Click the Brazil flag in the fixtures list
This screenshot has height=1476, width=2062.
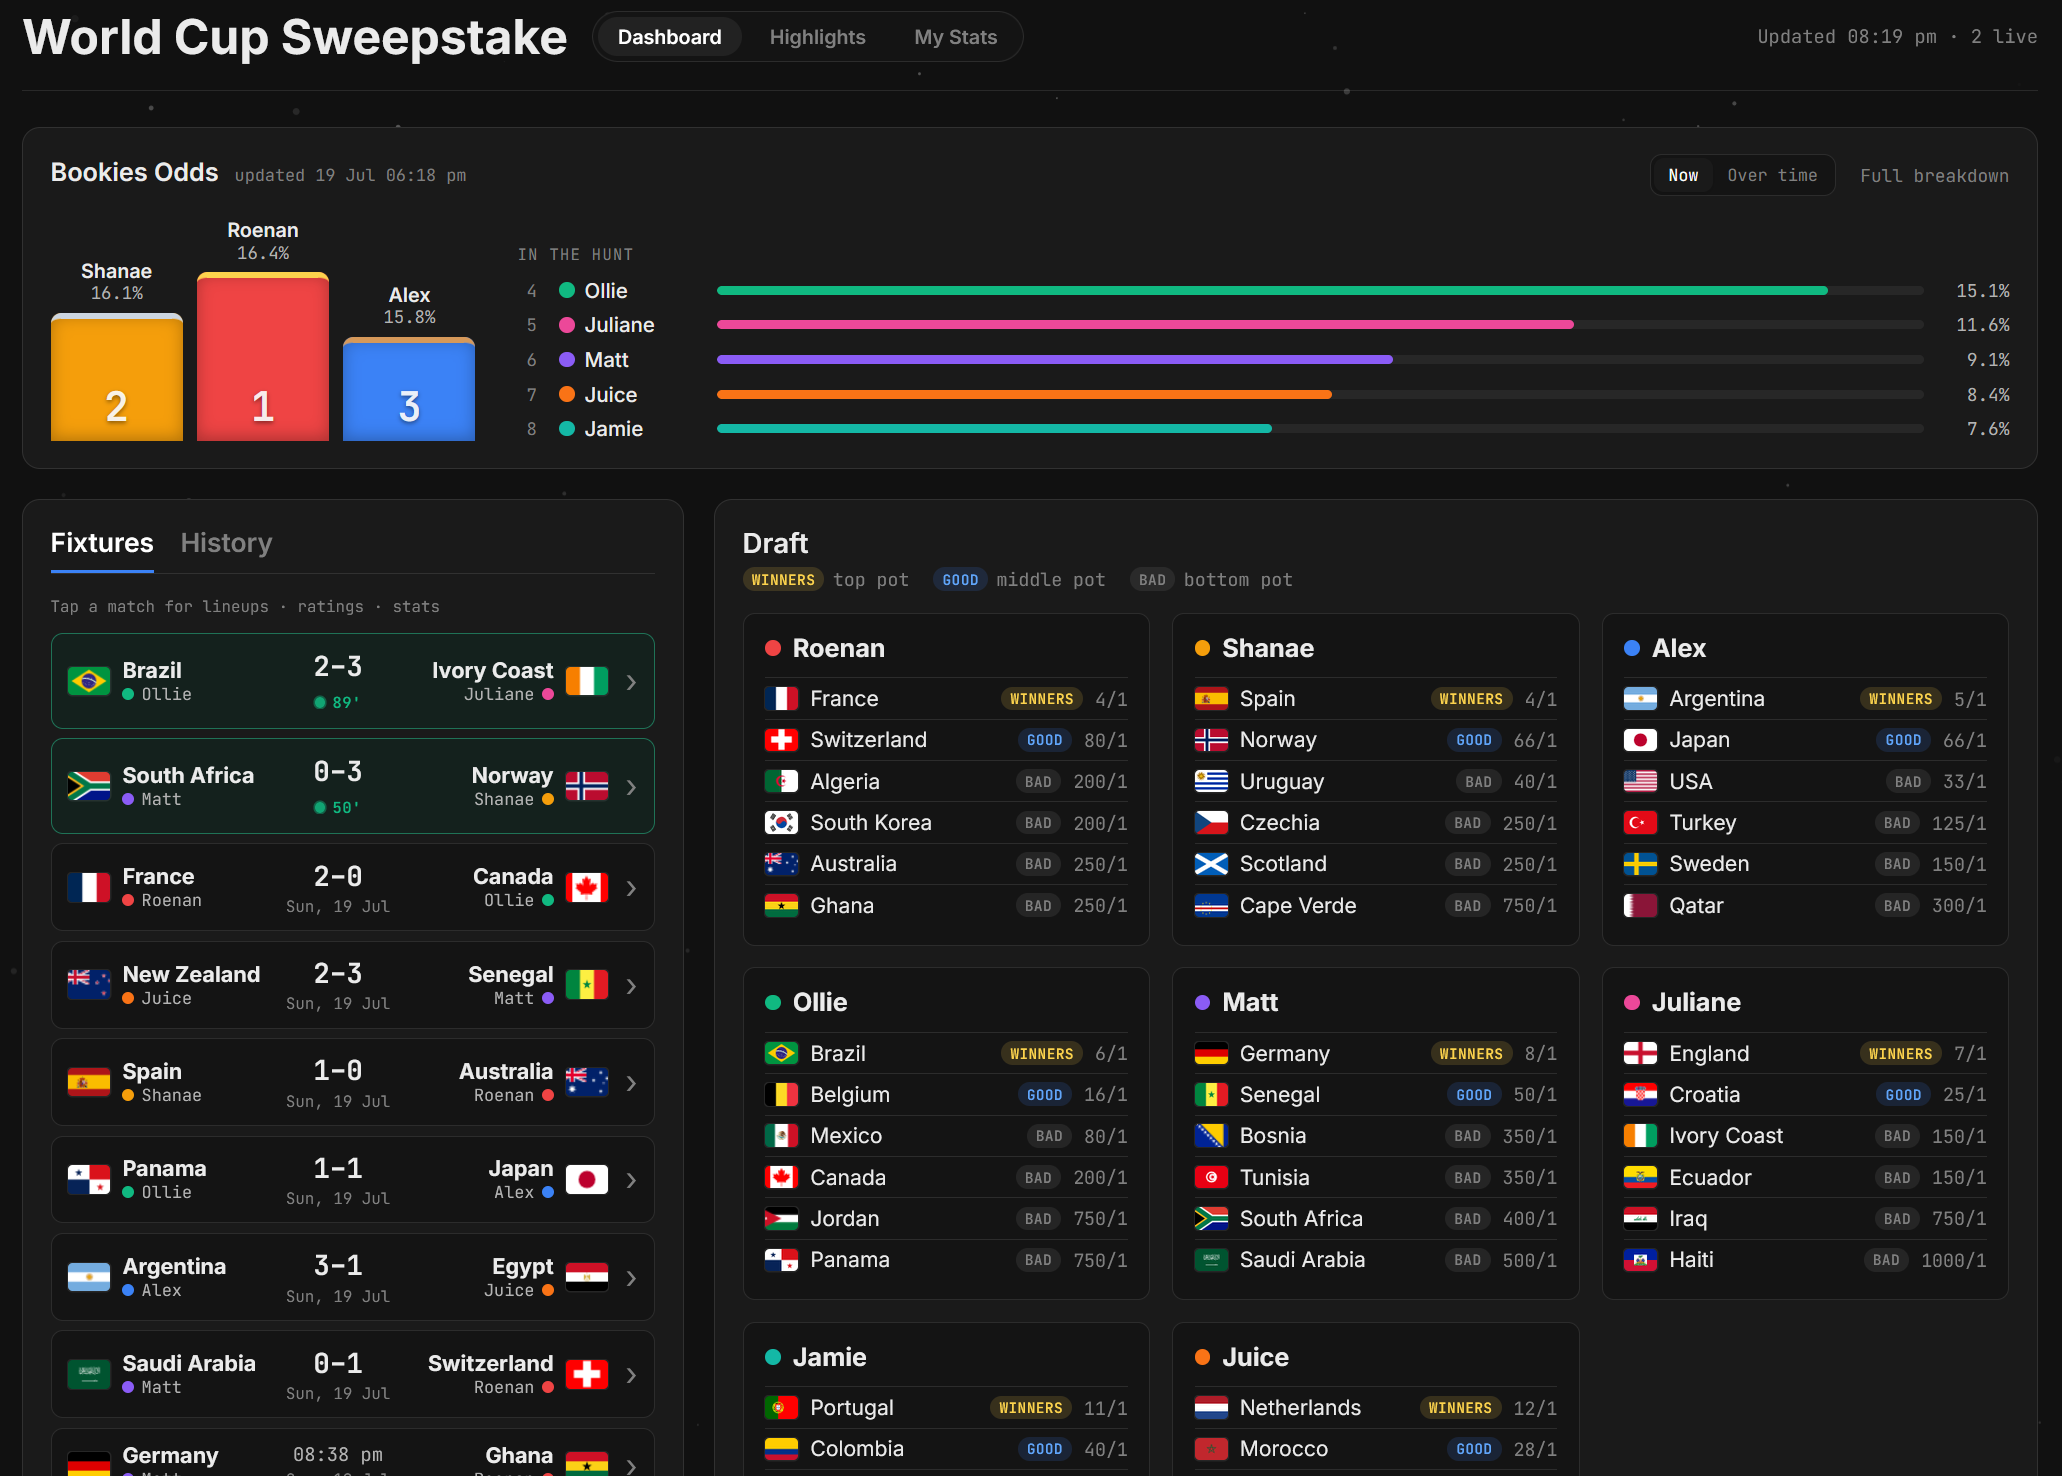tap(89, 681)
